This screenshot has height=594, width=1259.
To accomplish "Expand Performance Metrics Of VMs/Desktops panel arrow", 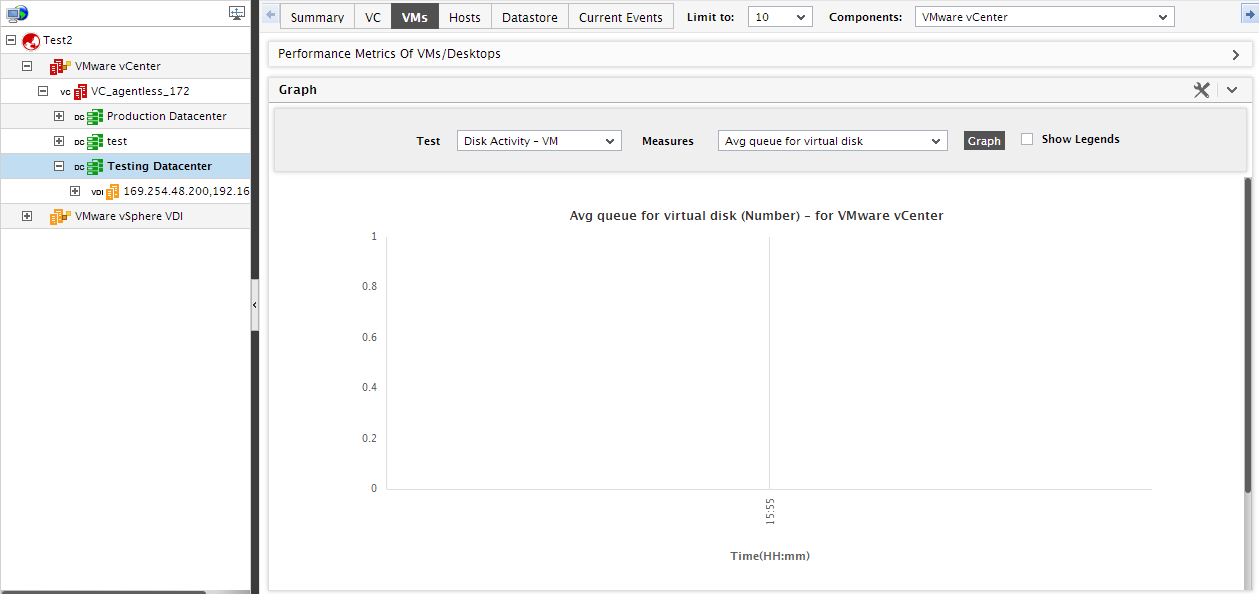I will 1236,55.
